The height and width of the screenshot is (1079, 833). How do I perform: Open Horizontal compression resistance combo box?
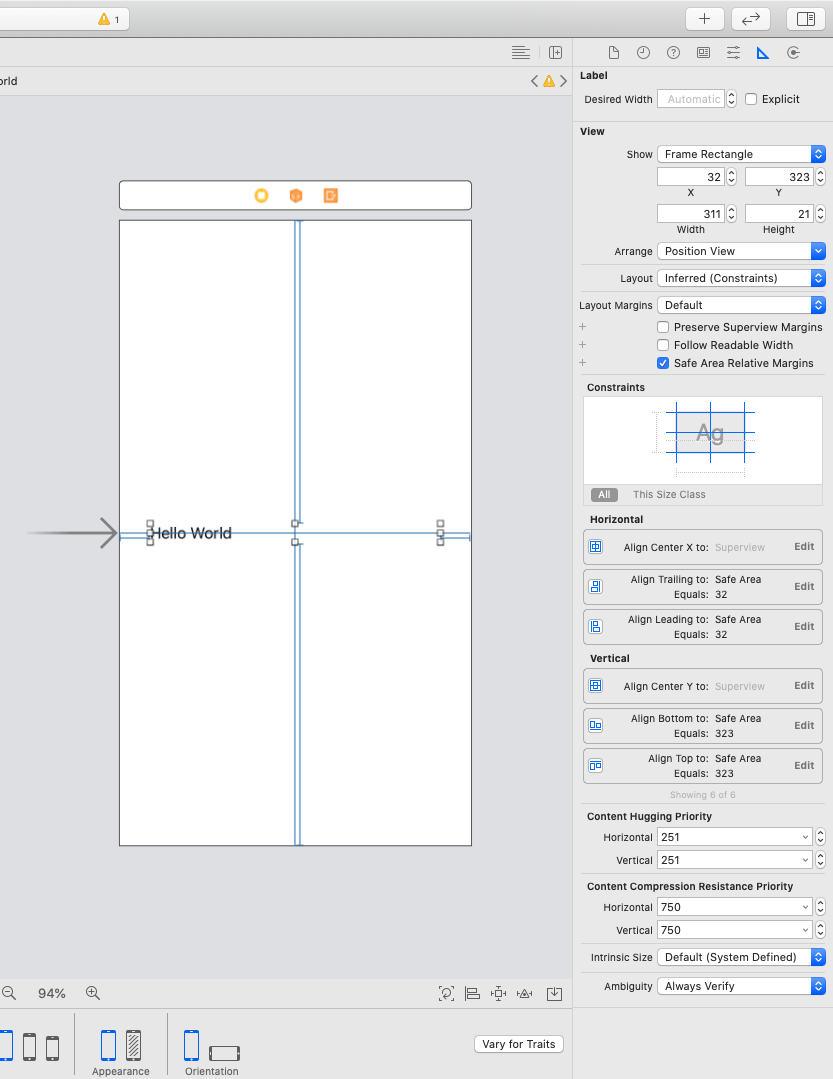pyautogui.click(x=735, y=907)
